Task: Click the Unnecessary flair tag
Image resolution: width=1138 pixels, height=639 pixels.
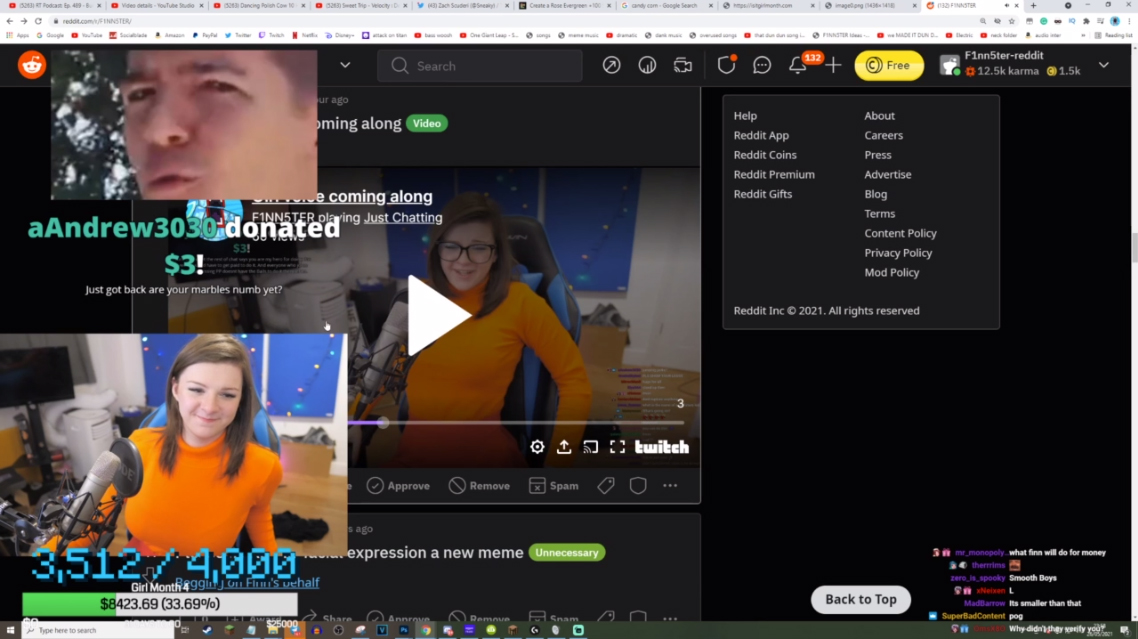Action: pos(567,553)
